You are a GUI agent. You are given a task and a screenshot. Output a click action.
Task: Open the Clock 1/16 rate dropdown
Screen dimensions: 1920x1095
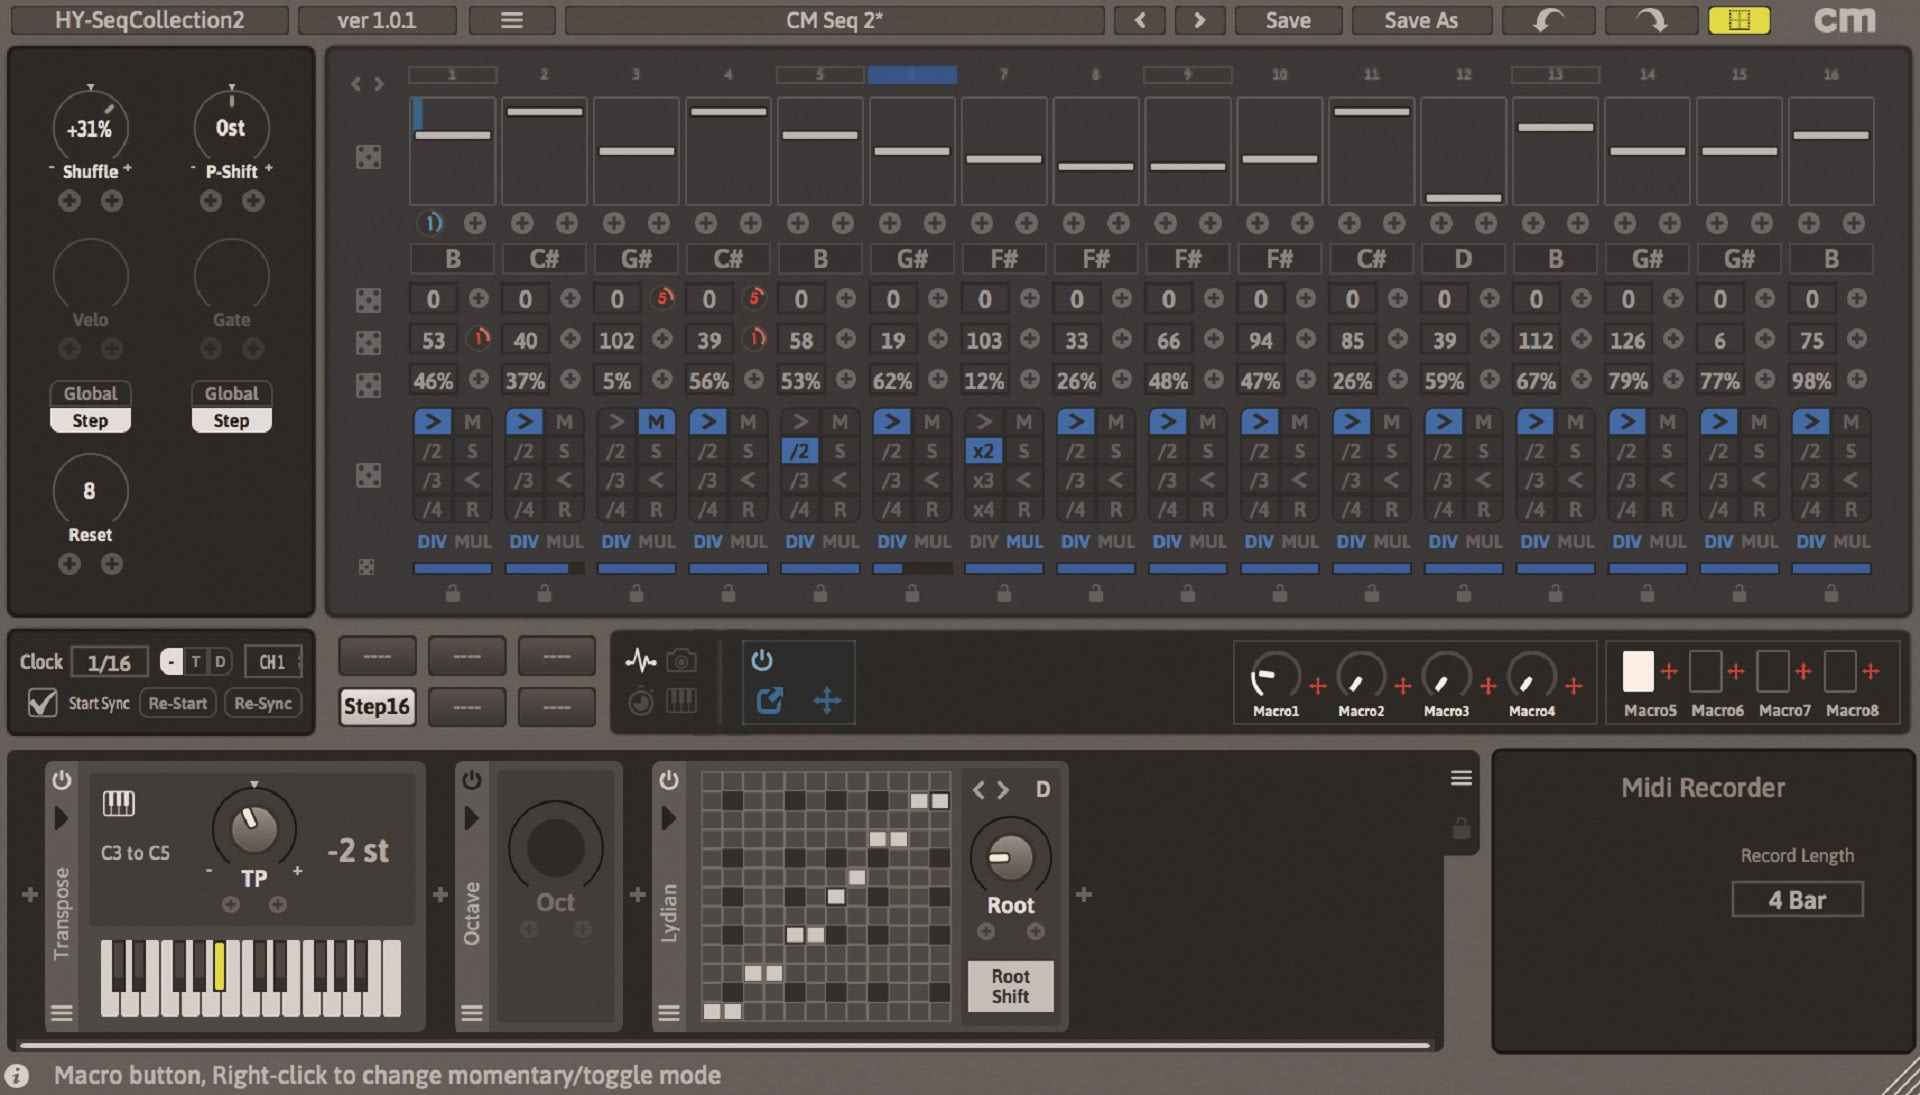[109, 662]
